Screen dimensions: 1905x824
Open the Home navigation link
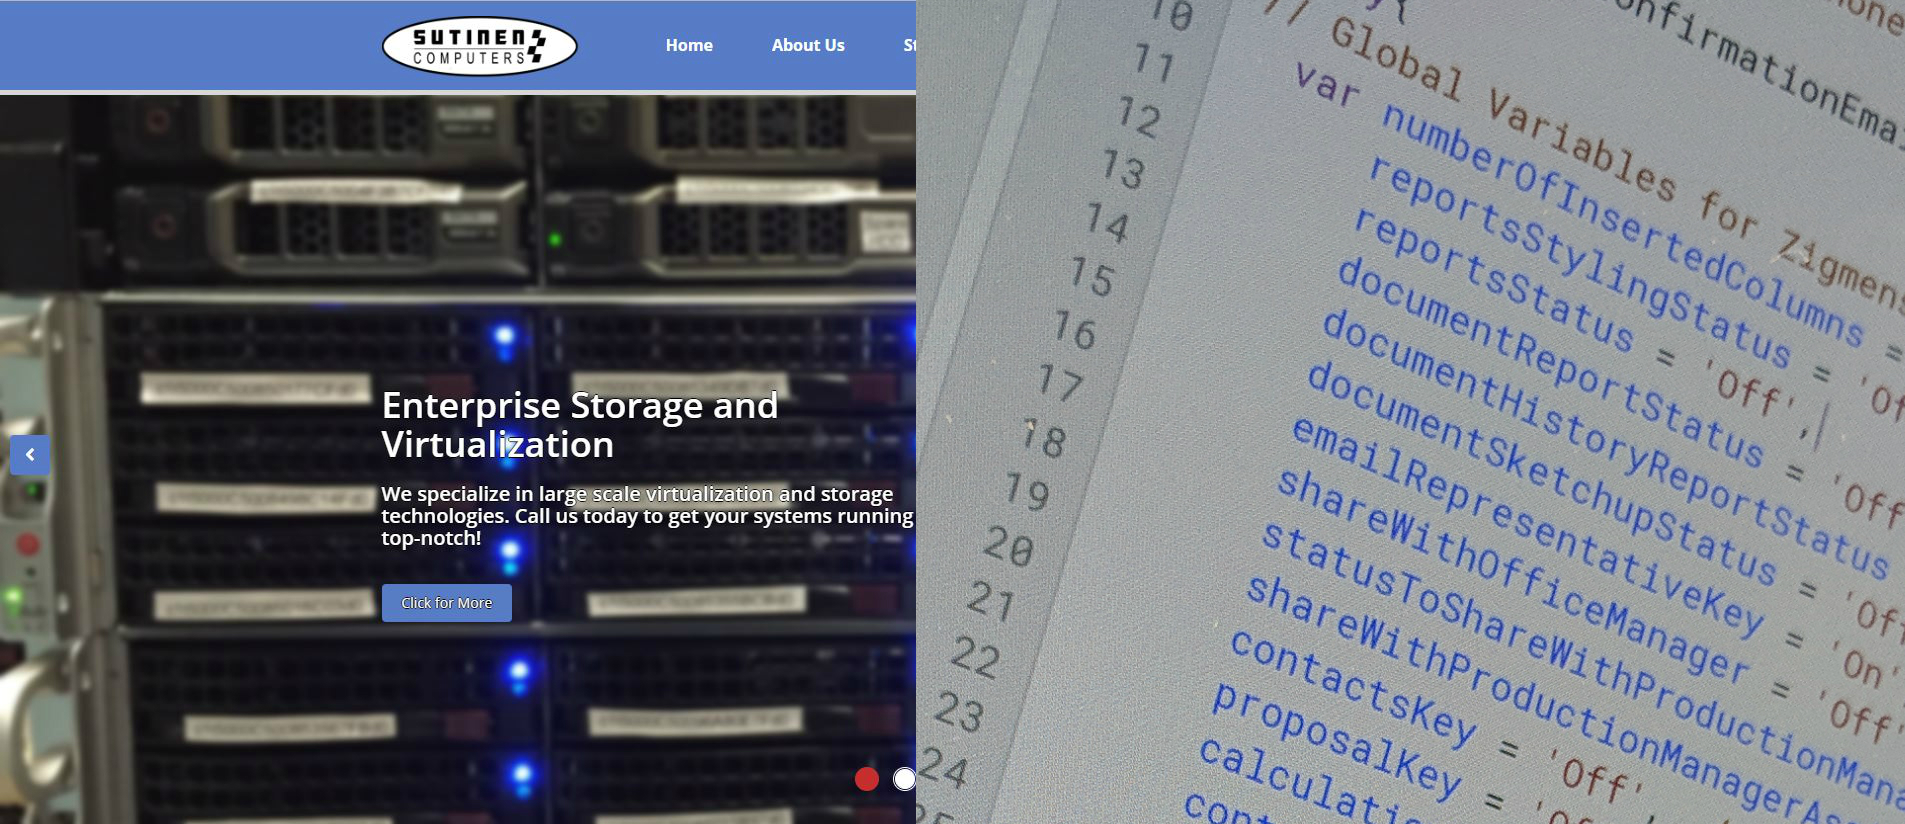[x=689, y=45]
